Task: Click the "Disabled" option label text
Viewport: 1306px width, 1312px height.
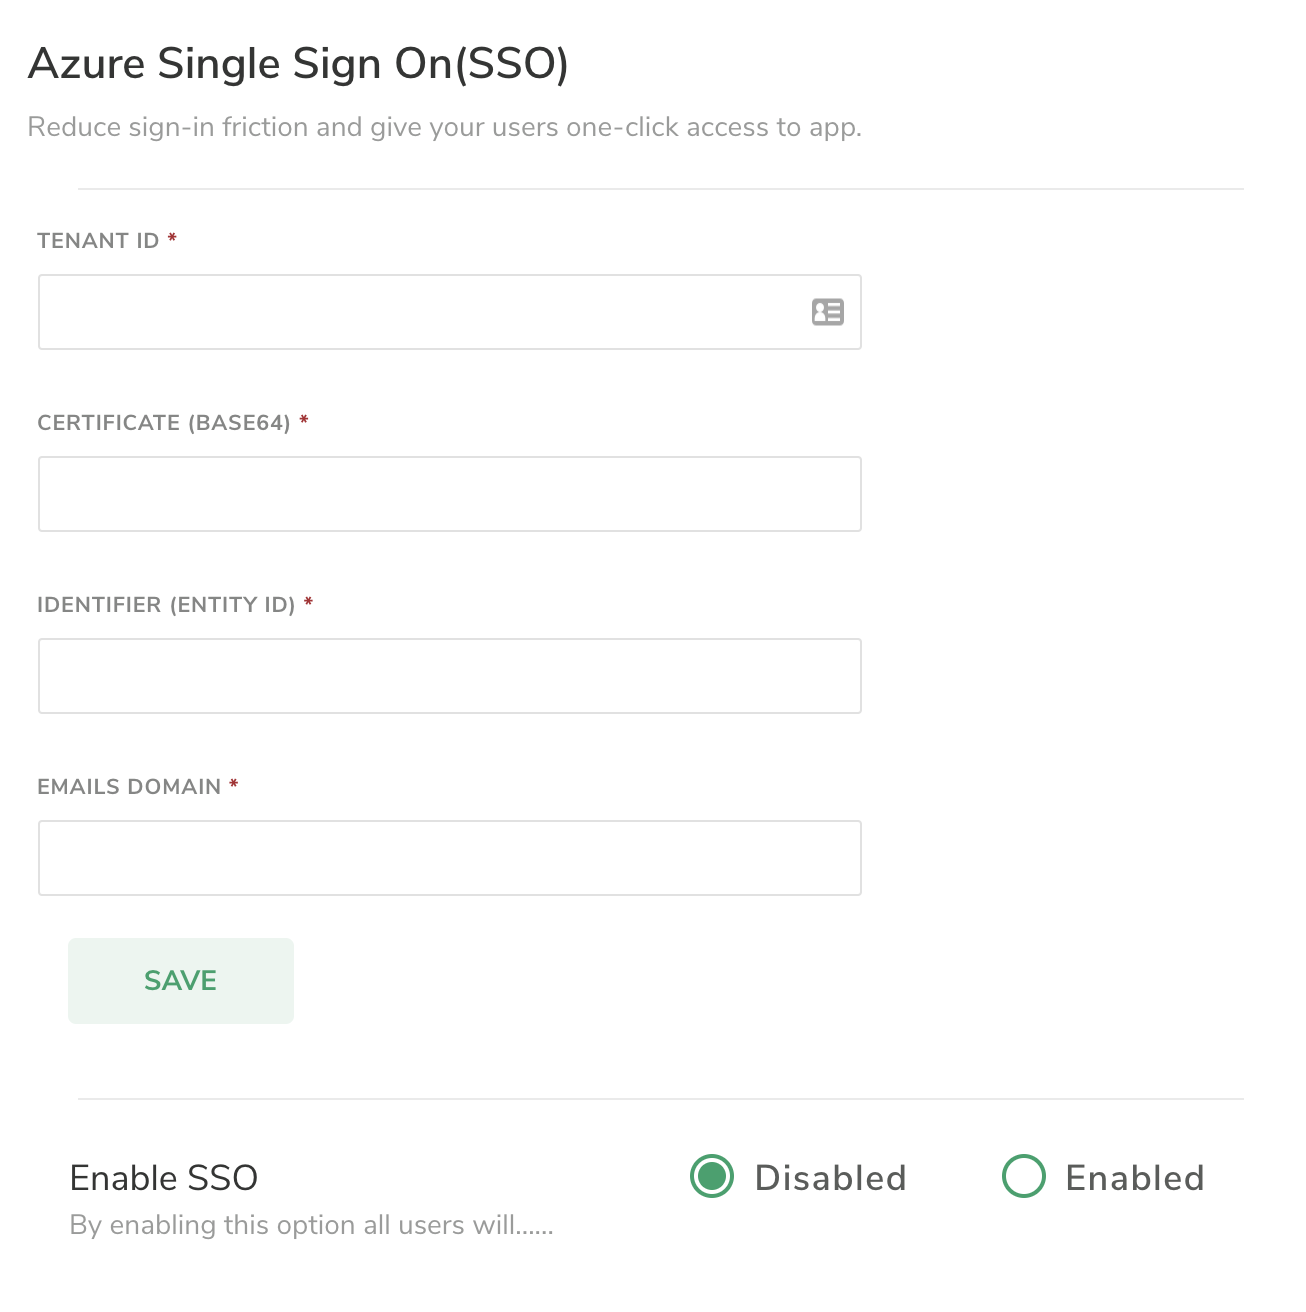Action: [830, 1178]
